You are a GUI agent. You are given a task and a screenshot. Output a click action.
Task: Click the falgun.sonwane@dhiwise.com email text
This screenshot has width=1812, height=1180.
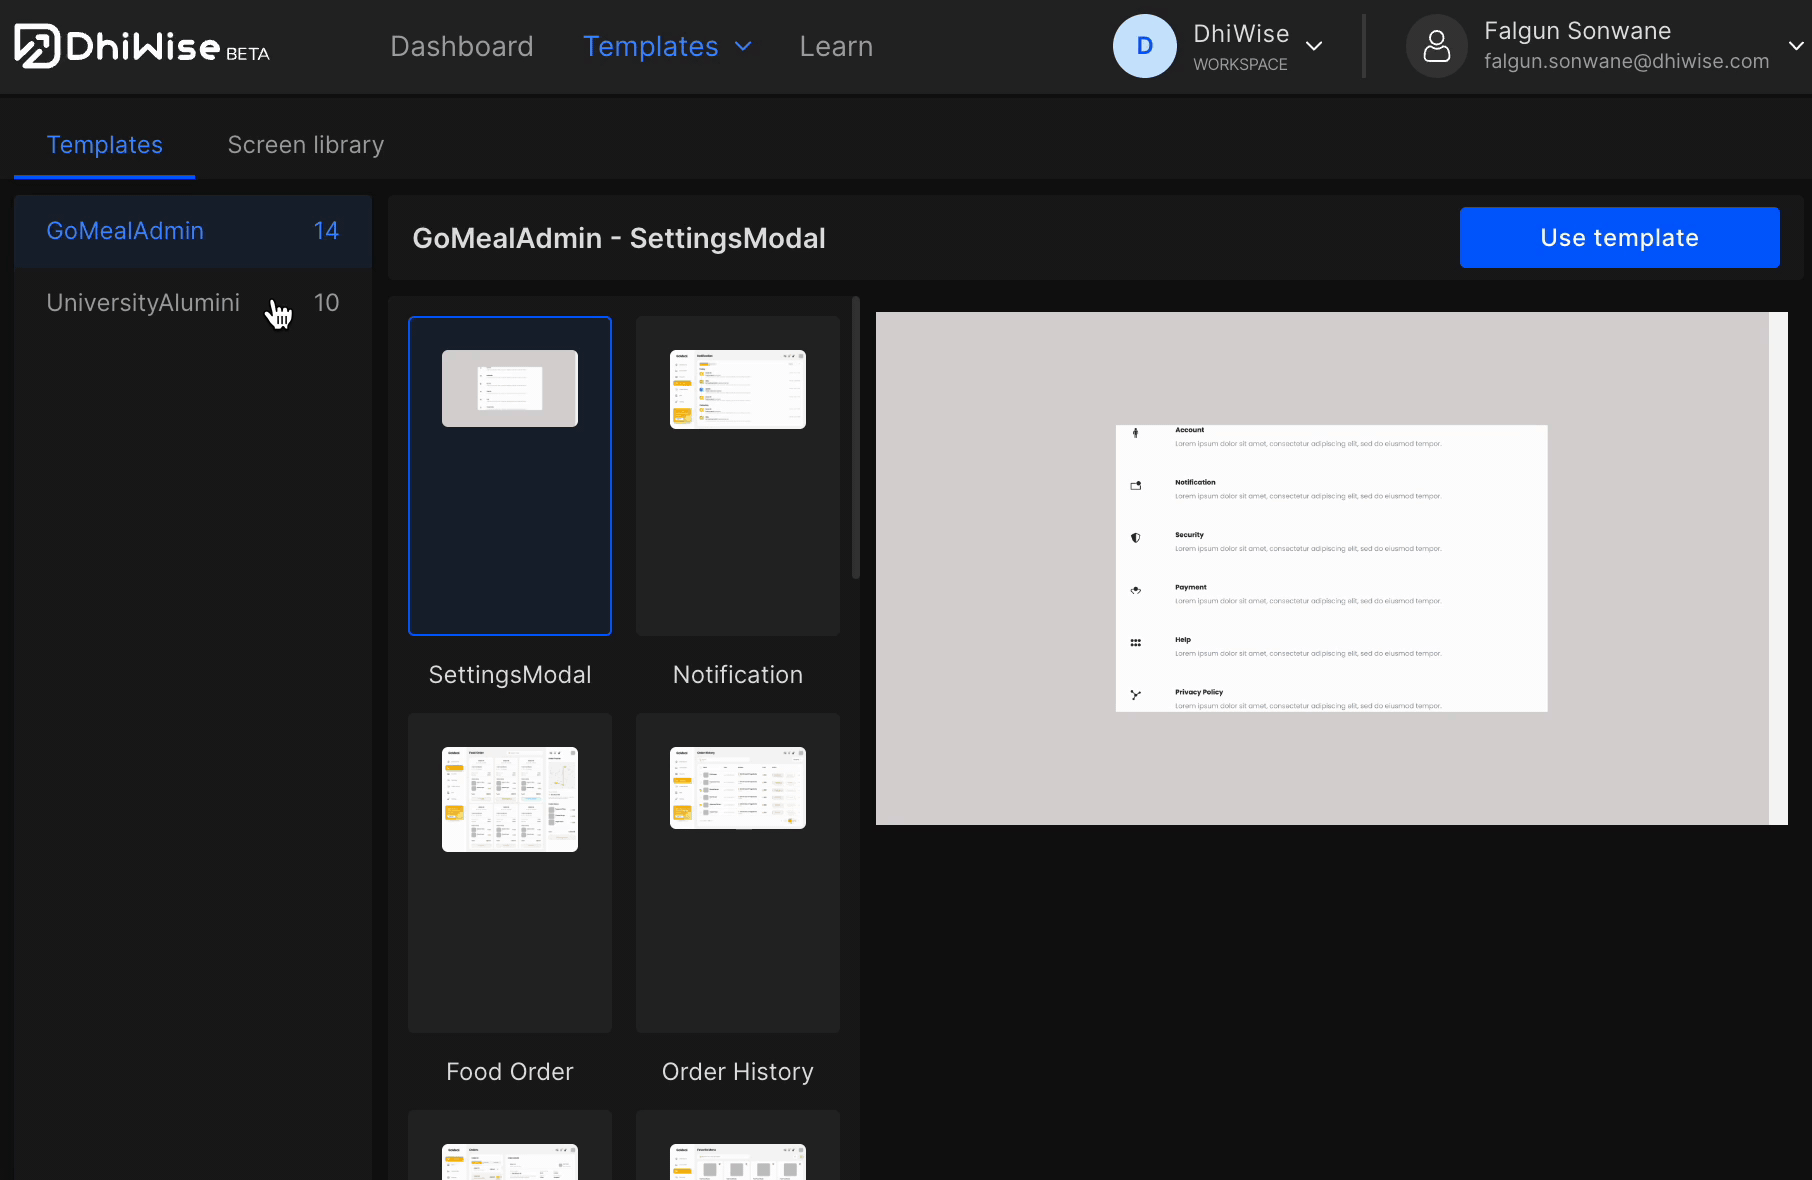point(1626,61)
